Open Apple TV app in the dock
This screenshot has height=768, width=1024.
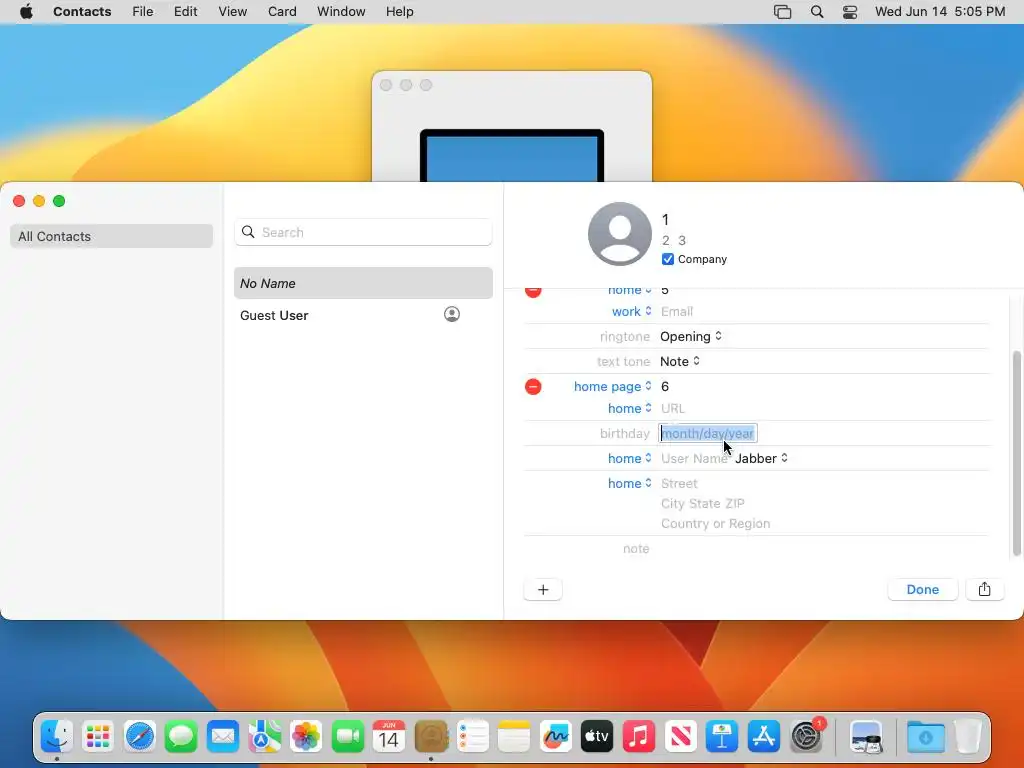597,737
